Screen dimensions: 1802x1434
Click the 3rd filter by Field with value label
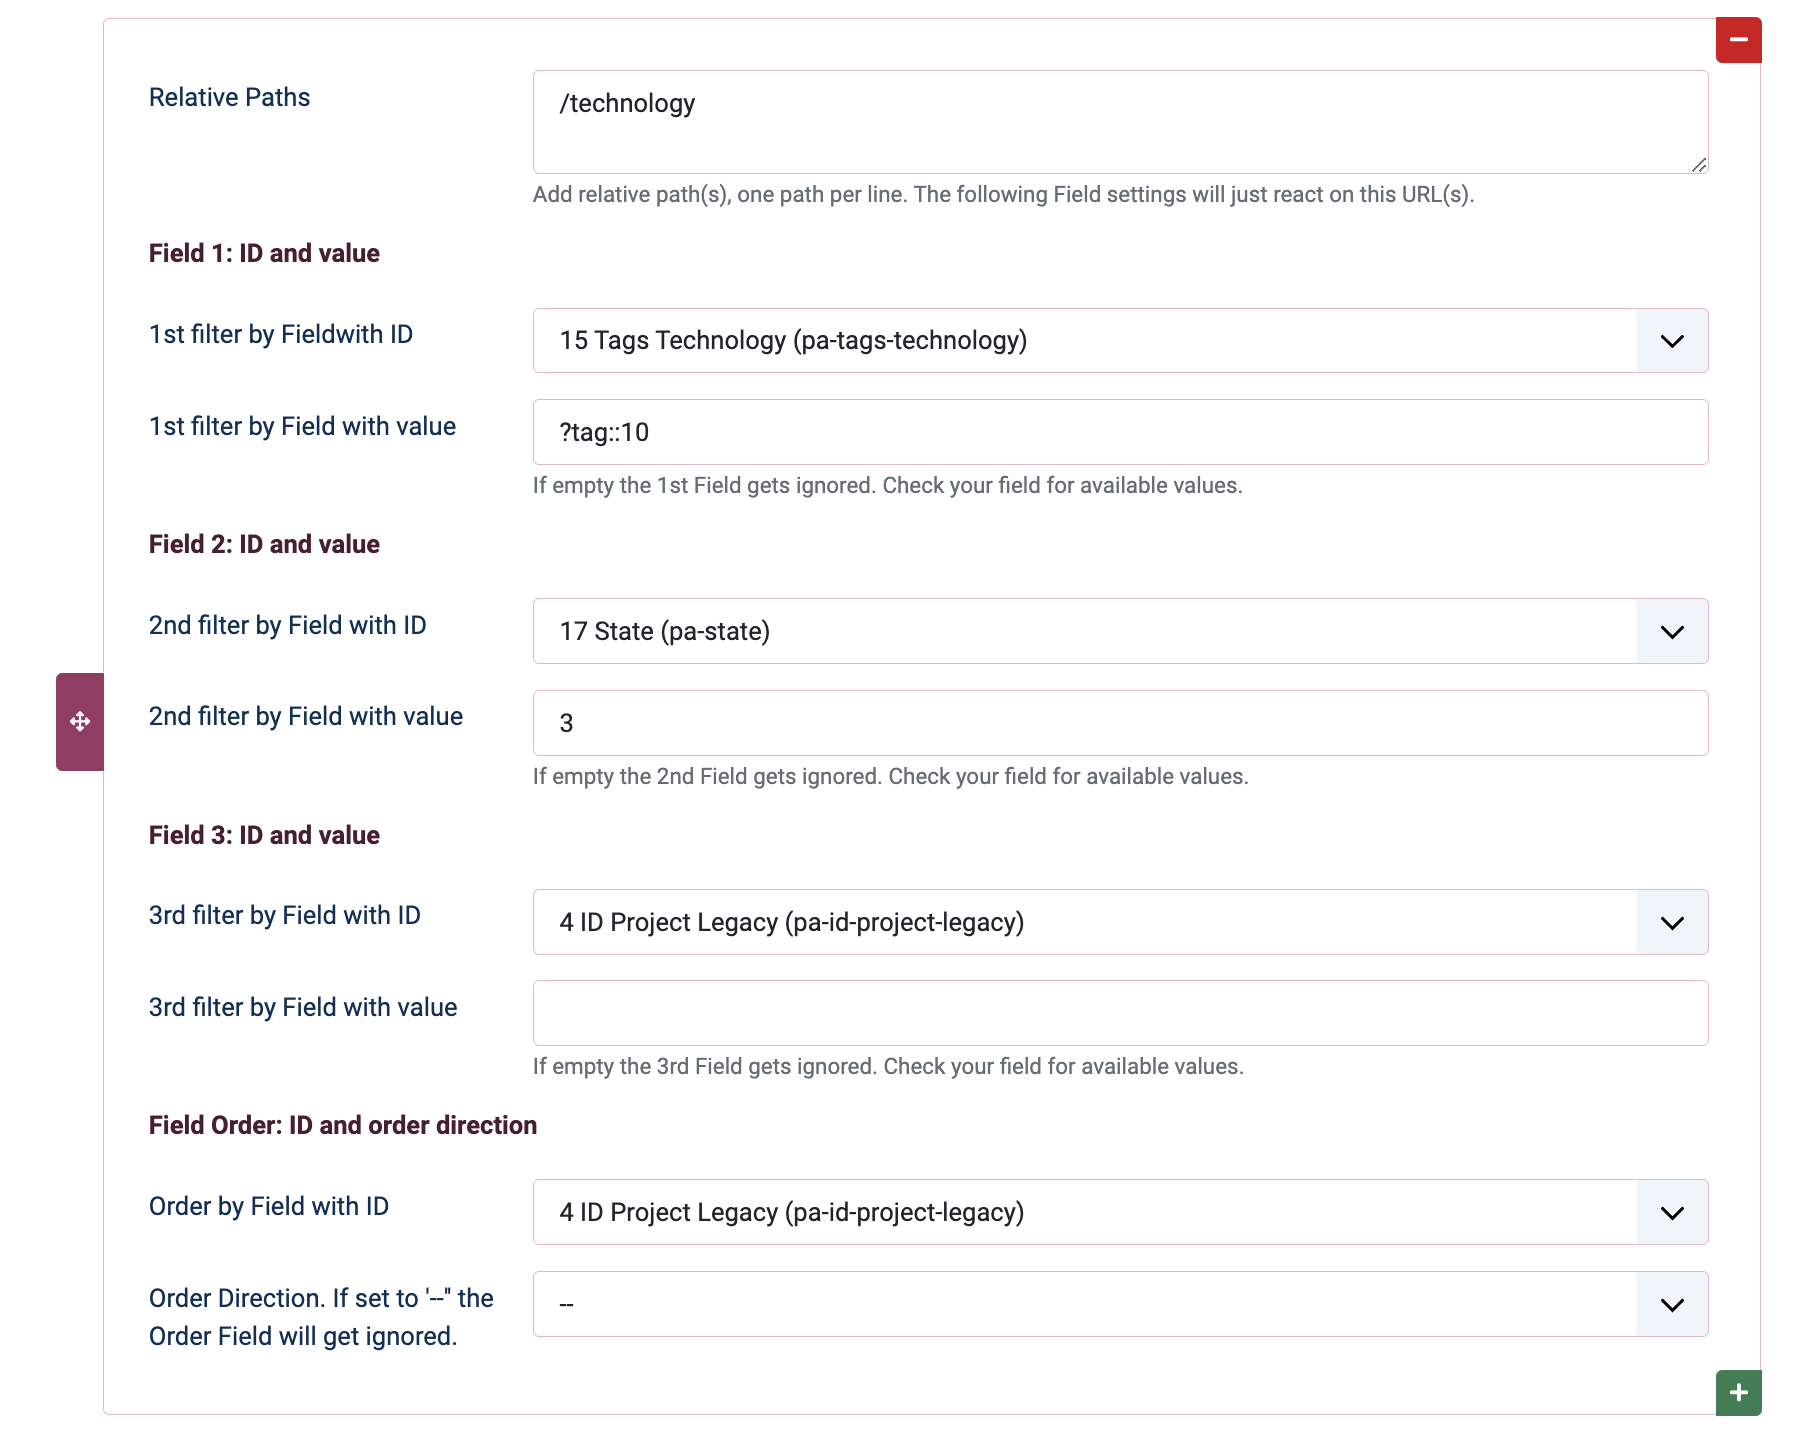coord(303,1007)
